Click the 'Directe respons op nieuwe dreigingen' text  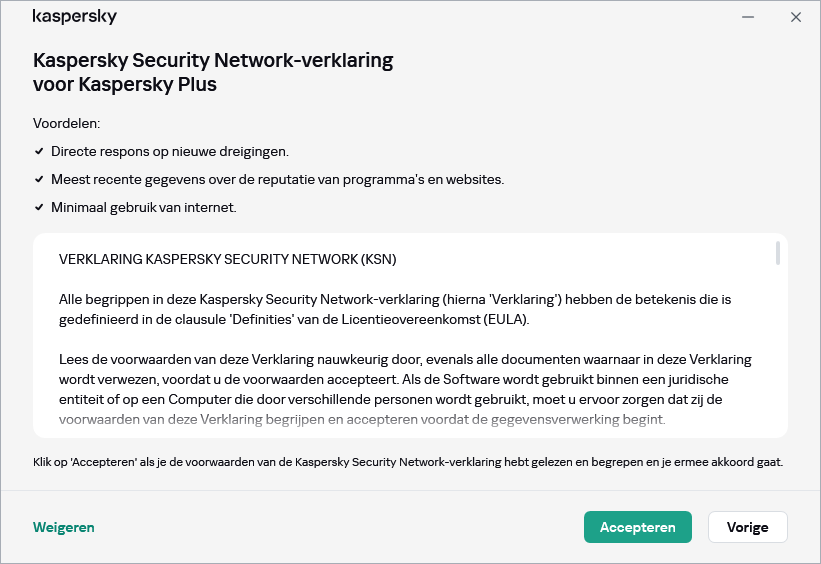pos(170,151)
